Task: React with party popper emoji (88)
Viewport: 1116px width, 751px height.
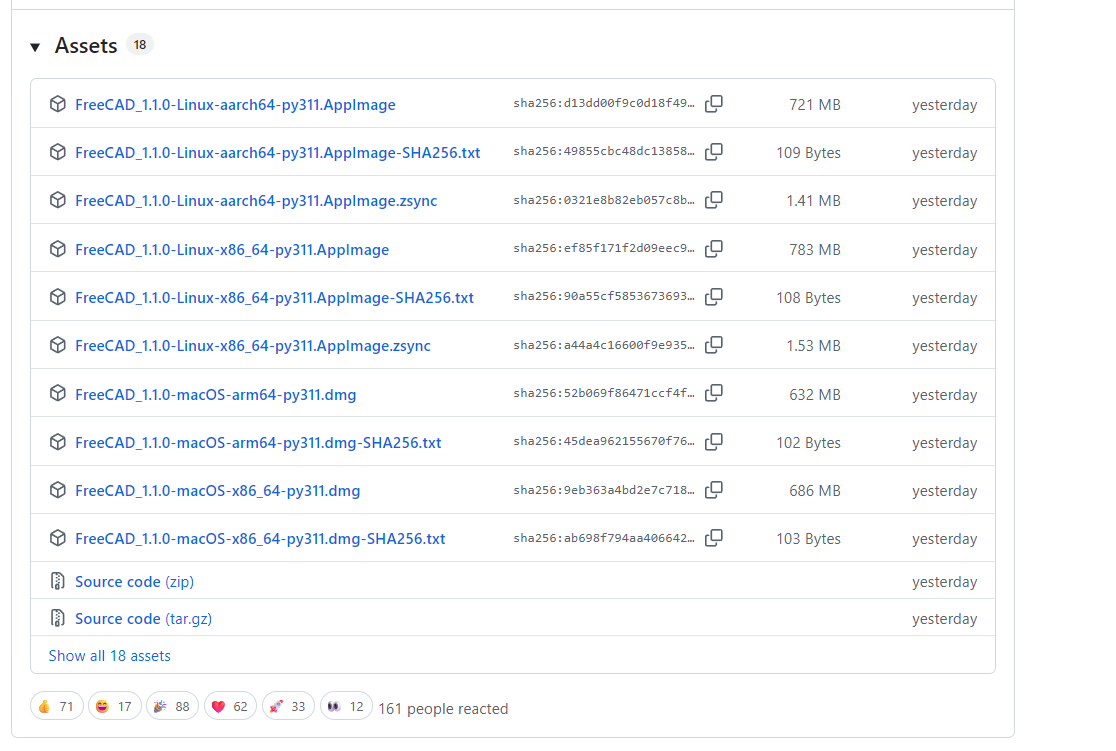Action: [172, 706]
